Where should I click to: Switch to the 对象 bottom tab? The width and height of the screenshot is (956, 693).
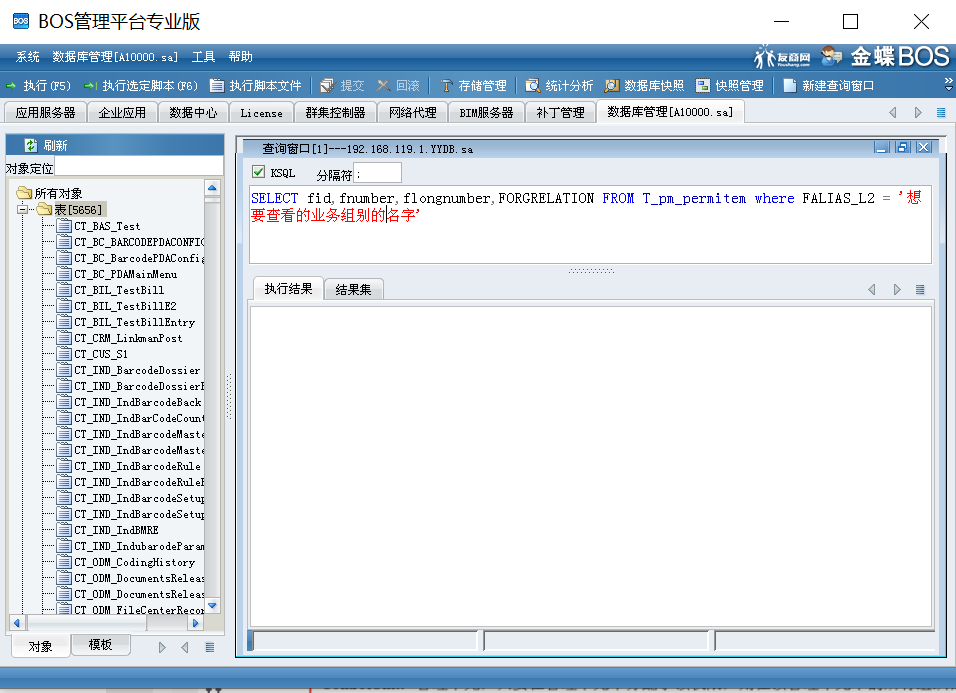coord(40,647)
